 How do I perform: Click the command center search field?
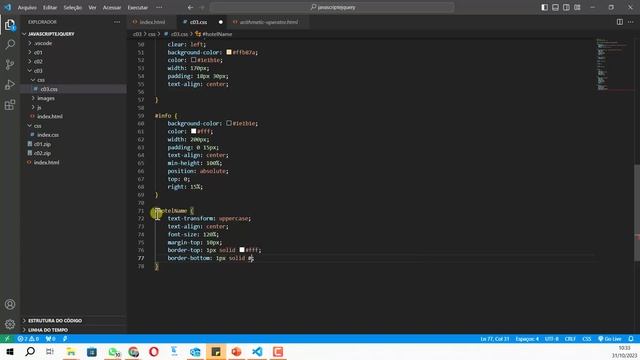click(x=332, y=7)
